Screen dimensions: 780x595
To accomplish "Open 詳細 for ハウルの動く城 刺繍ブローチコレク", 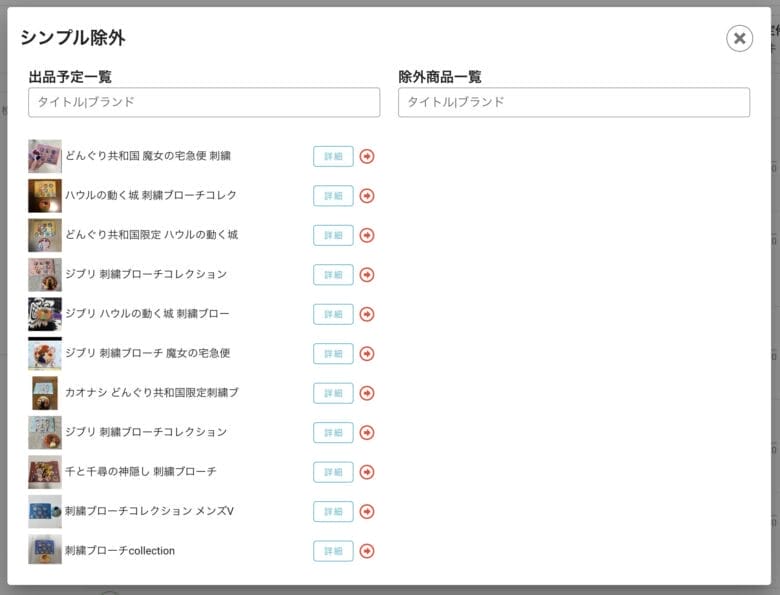I will (333, 196).
